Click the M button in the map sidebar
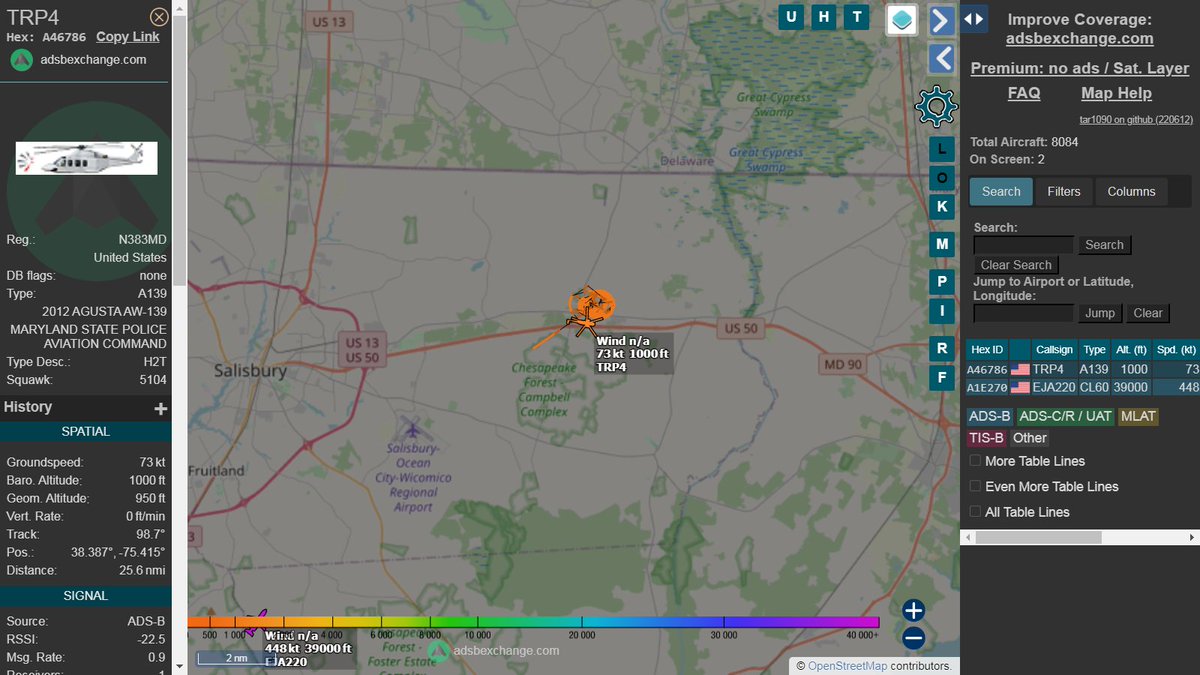The width and height of the screenshot is (1200, 675). pos(941,243)
